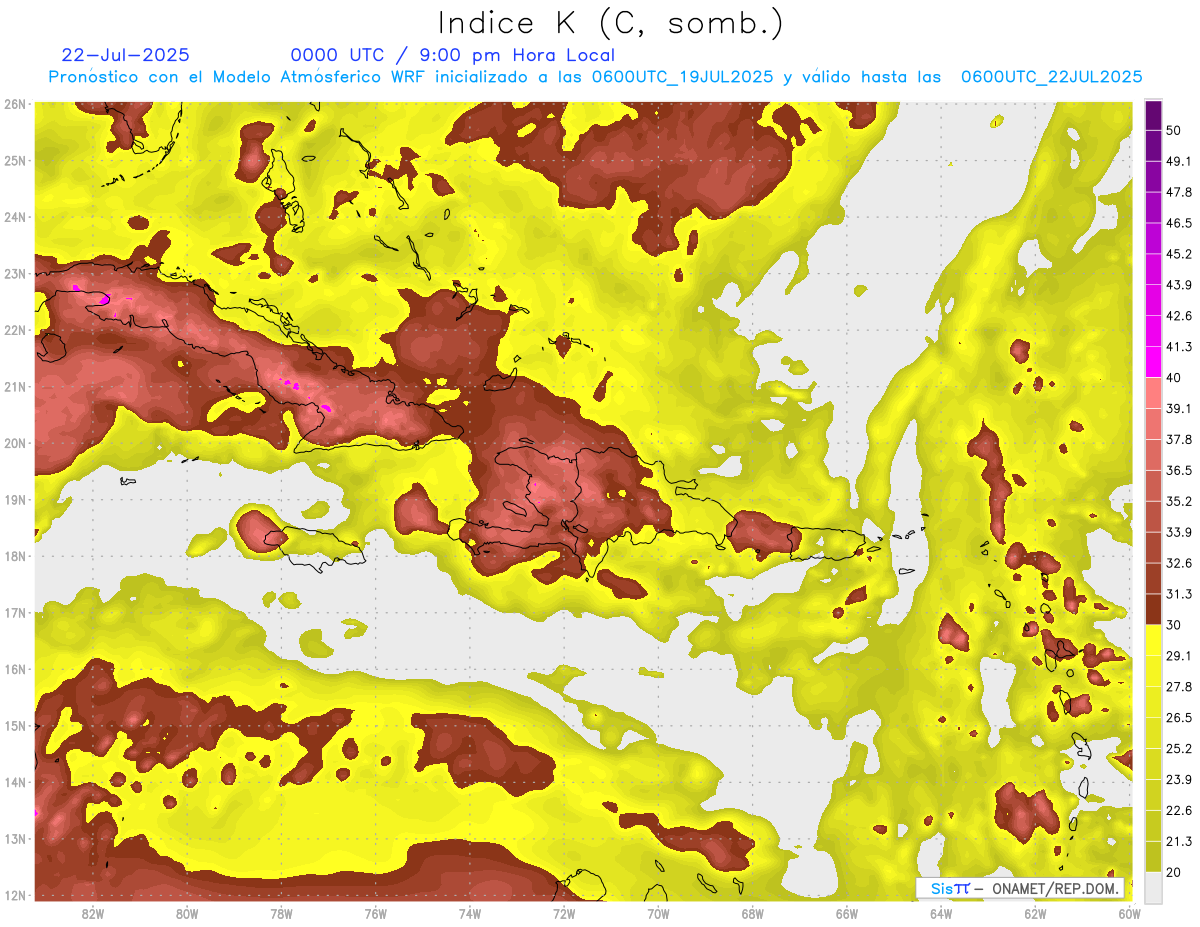The height and width of the screenshot is (927, 1200).
Task: Click the "41.3" color bar label
Action: 1178,347
